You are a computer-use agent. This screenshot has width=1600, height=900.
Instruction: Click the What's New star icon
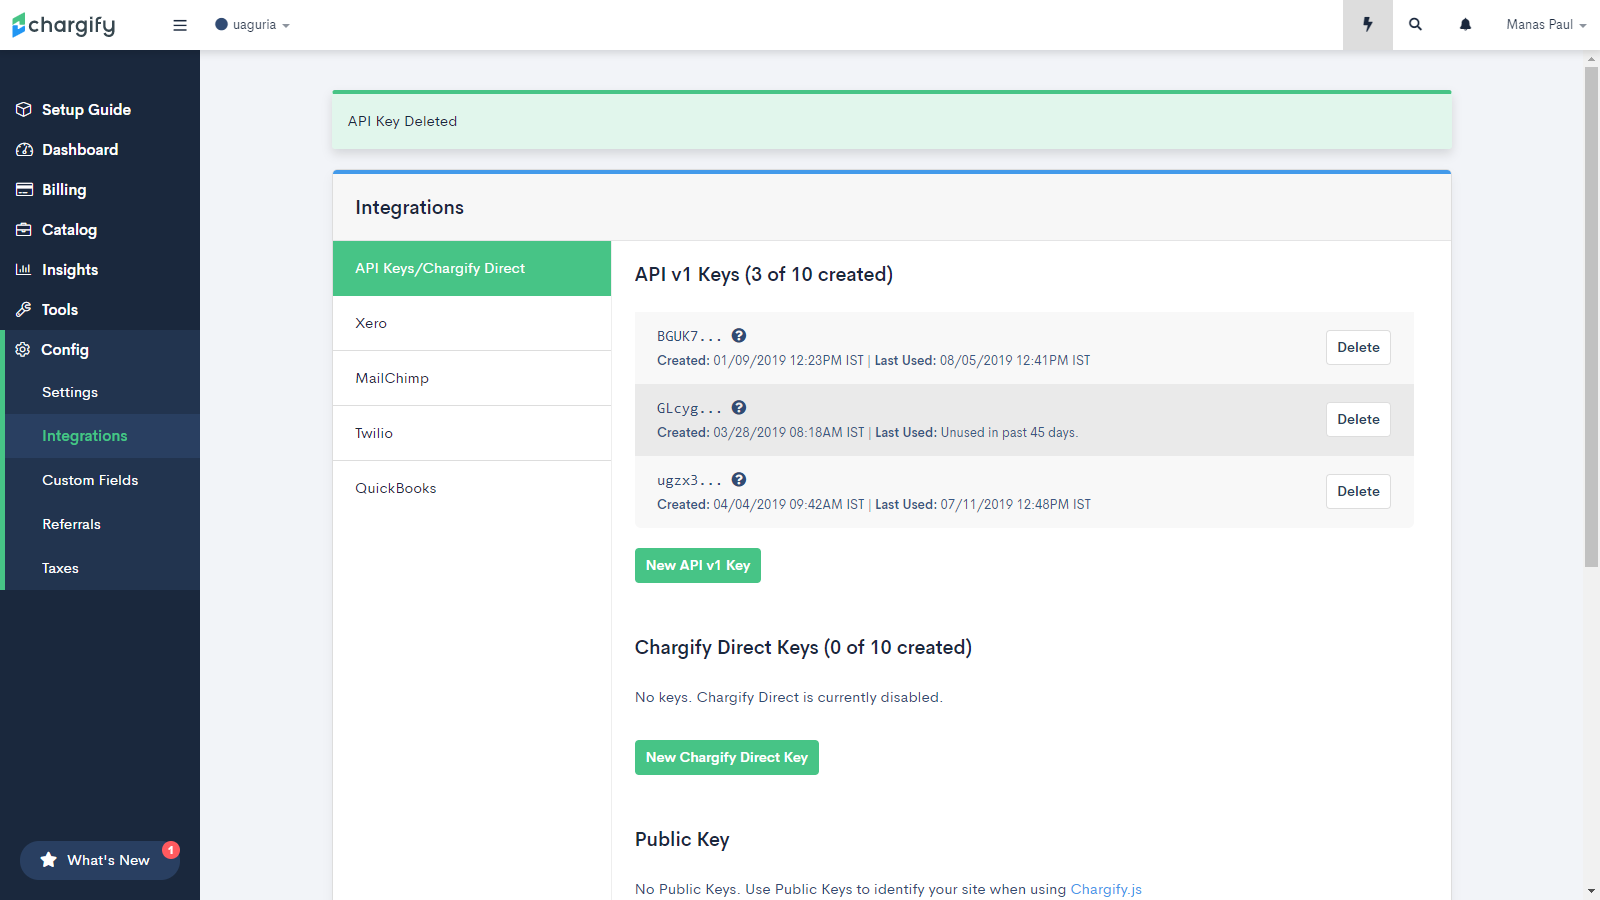click(48, 860)
